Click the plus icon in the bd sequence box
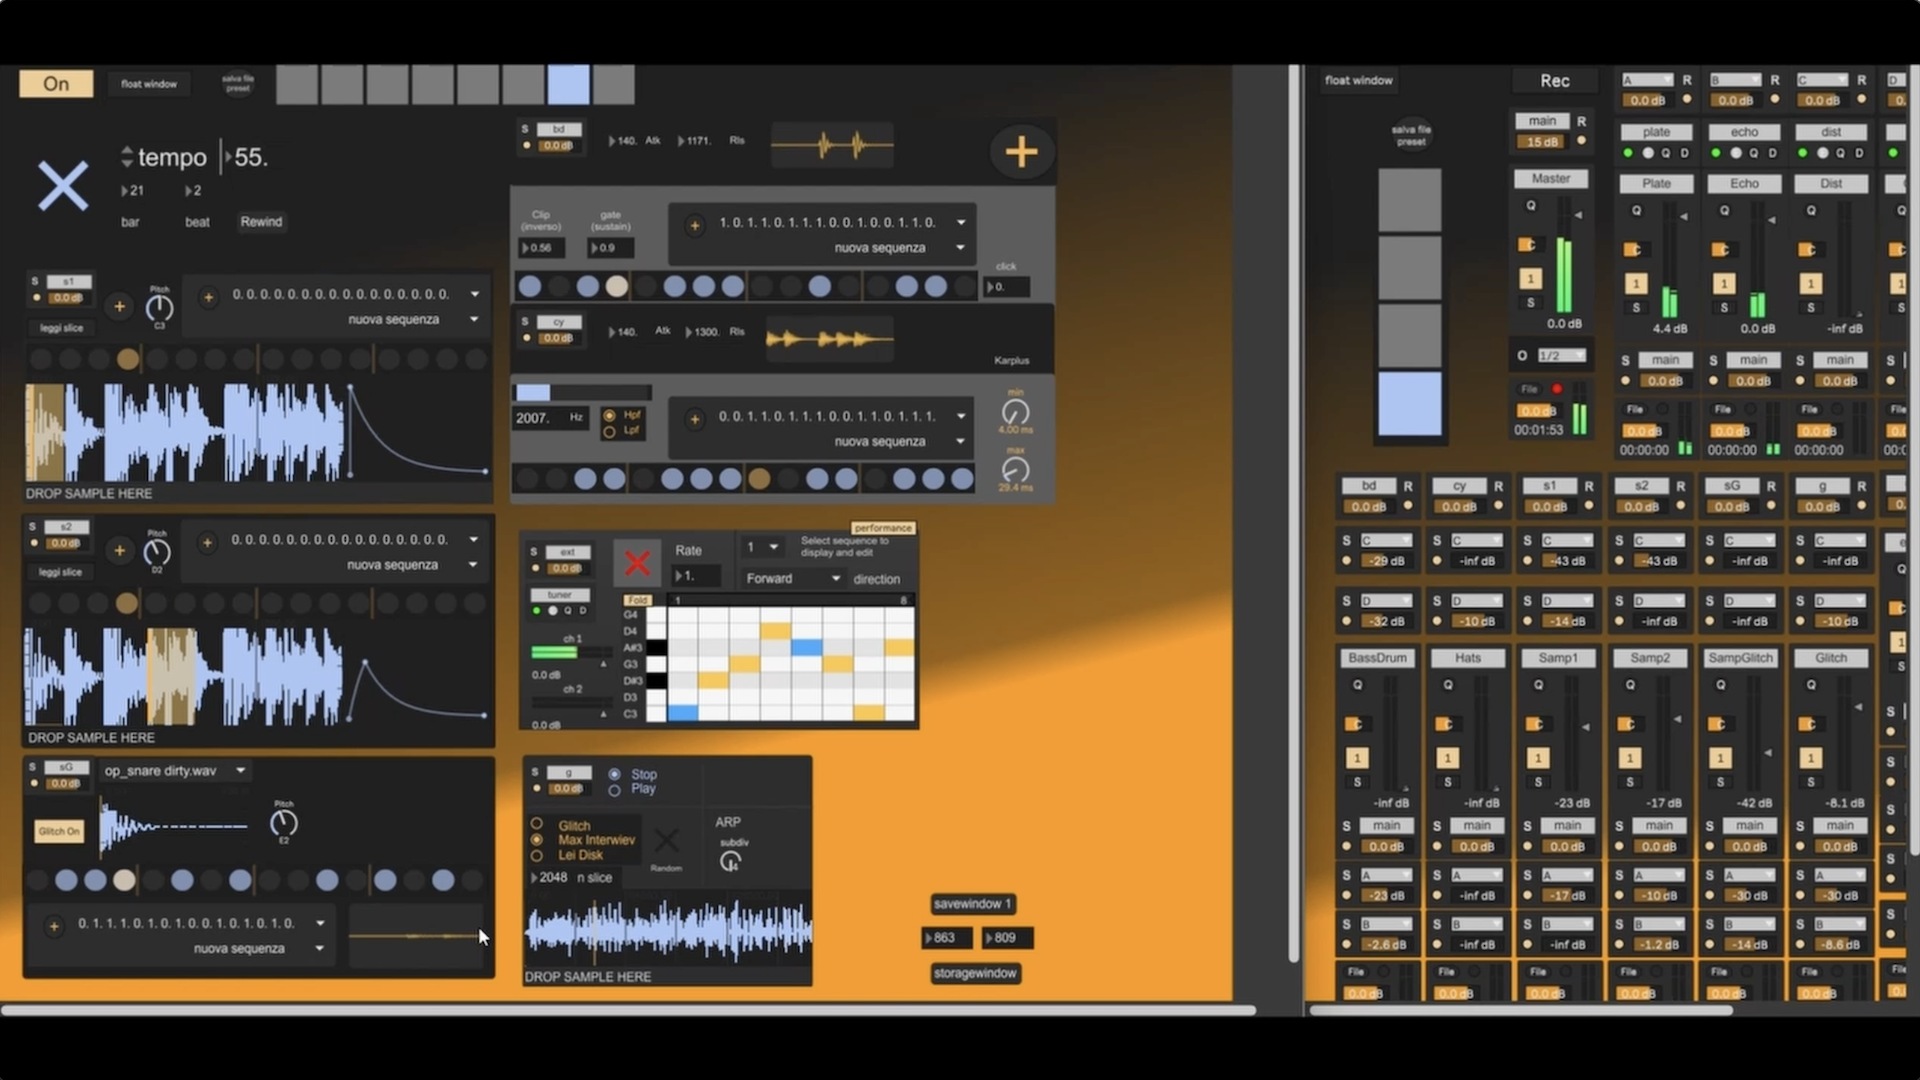This screenshot has width=1920, height=1080. click(694, 225)
